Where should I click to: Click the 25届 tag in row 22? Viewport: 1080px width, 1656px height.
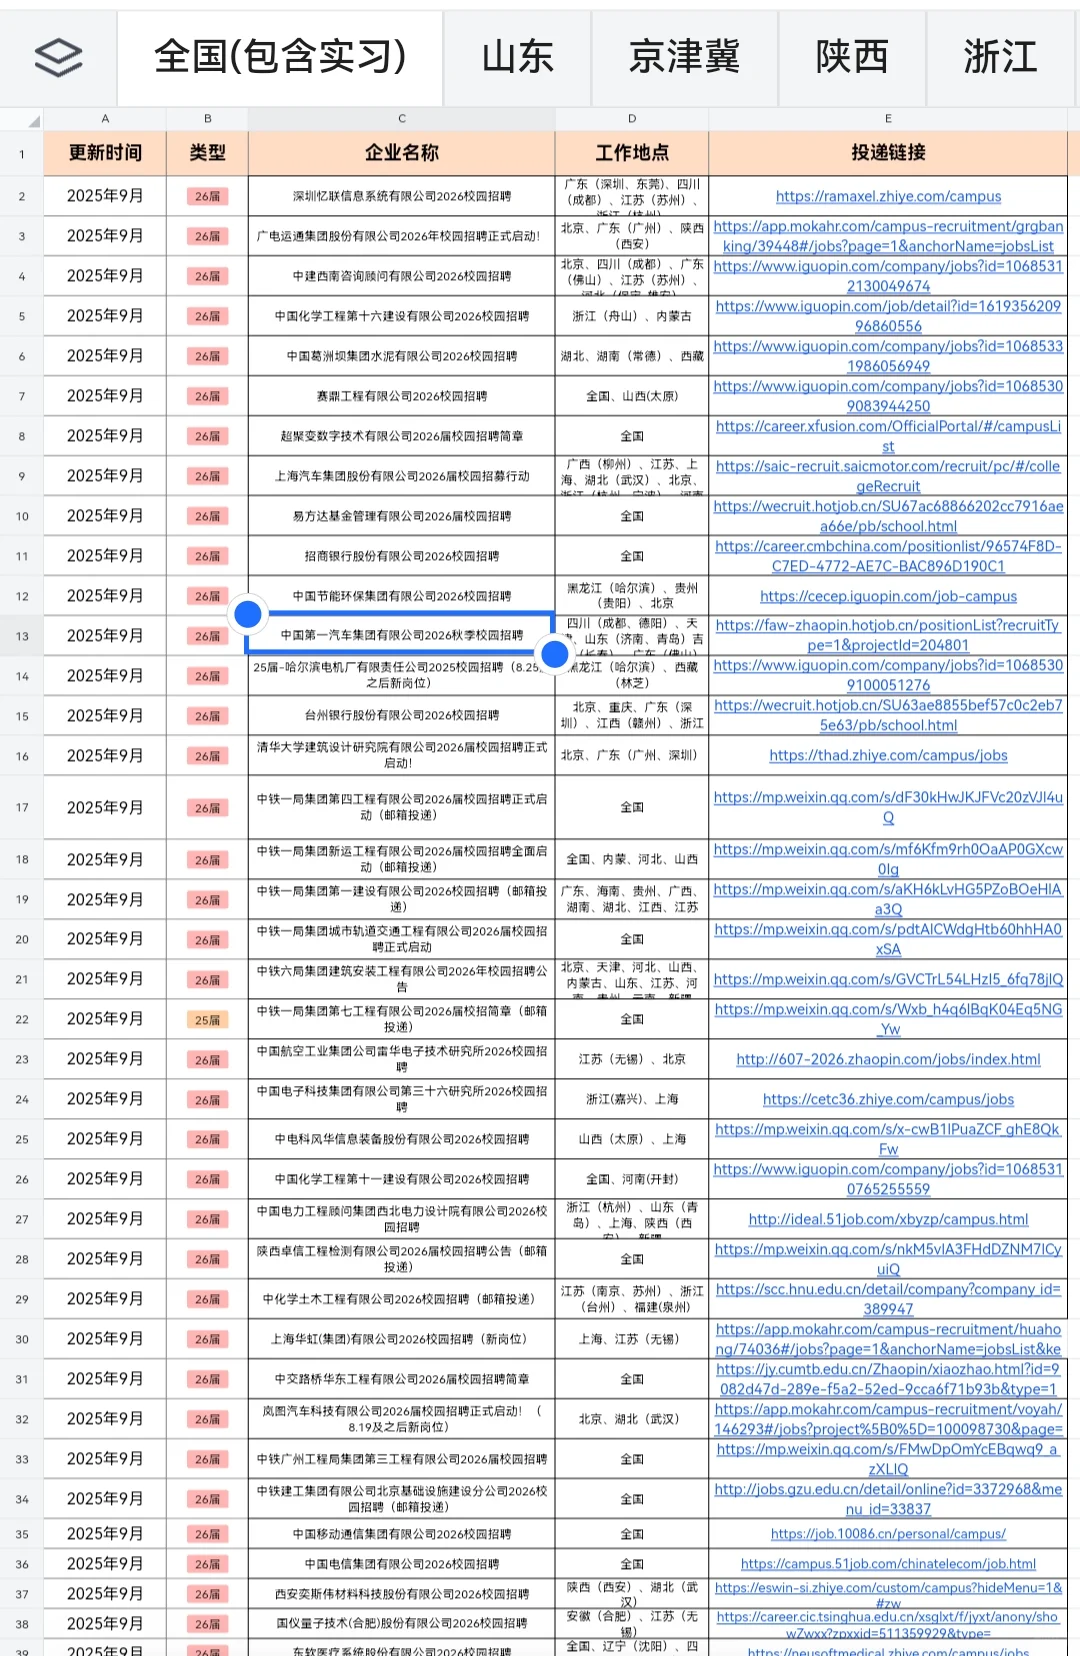207,1020
